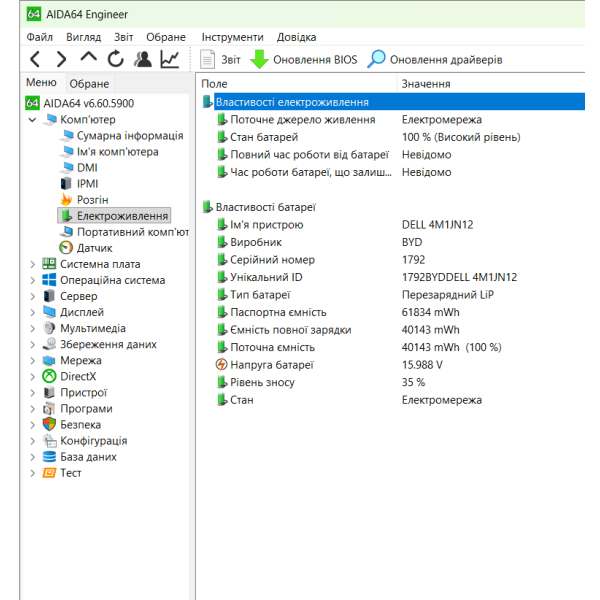
Task: Click the Windows logo icon for Операційна система
Action: point(49,280)
